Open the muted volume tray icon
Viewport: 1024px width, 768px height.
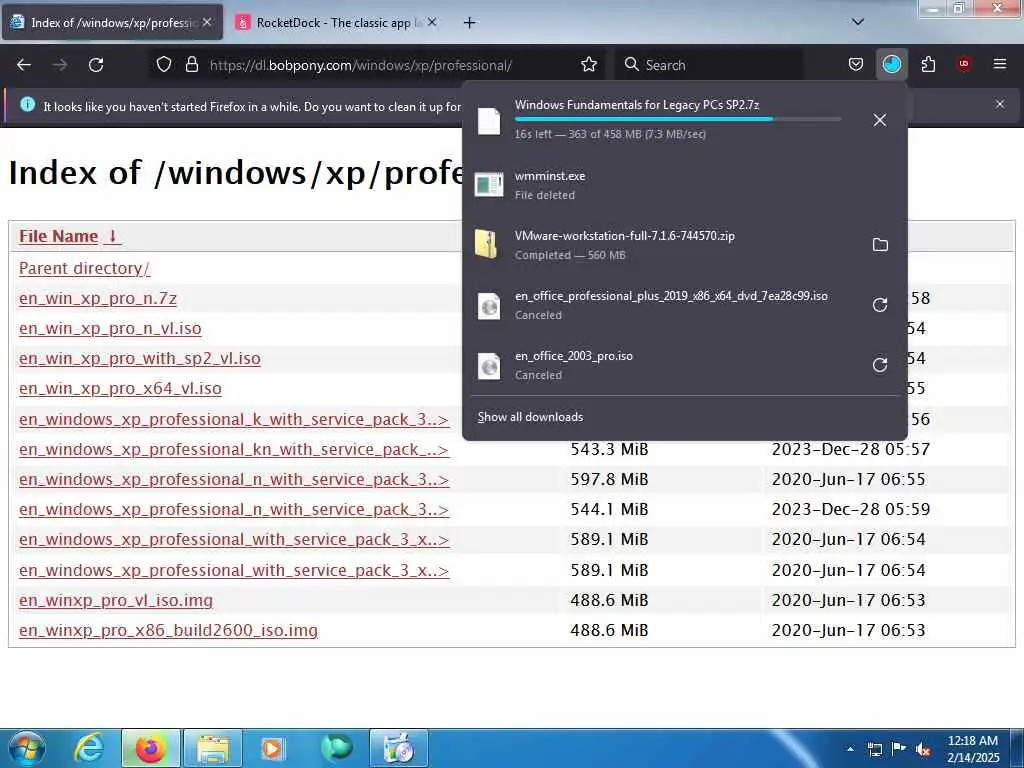[x=923, y=749]
